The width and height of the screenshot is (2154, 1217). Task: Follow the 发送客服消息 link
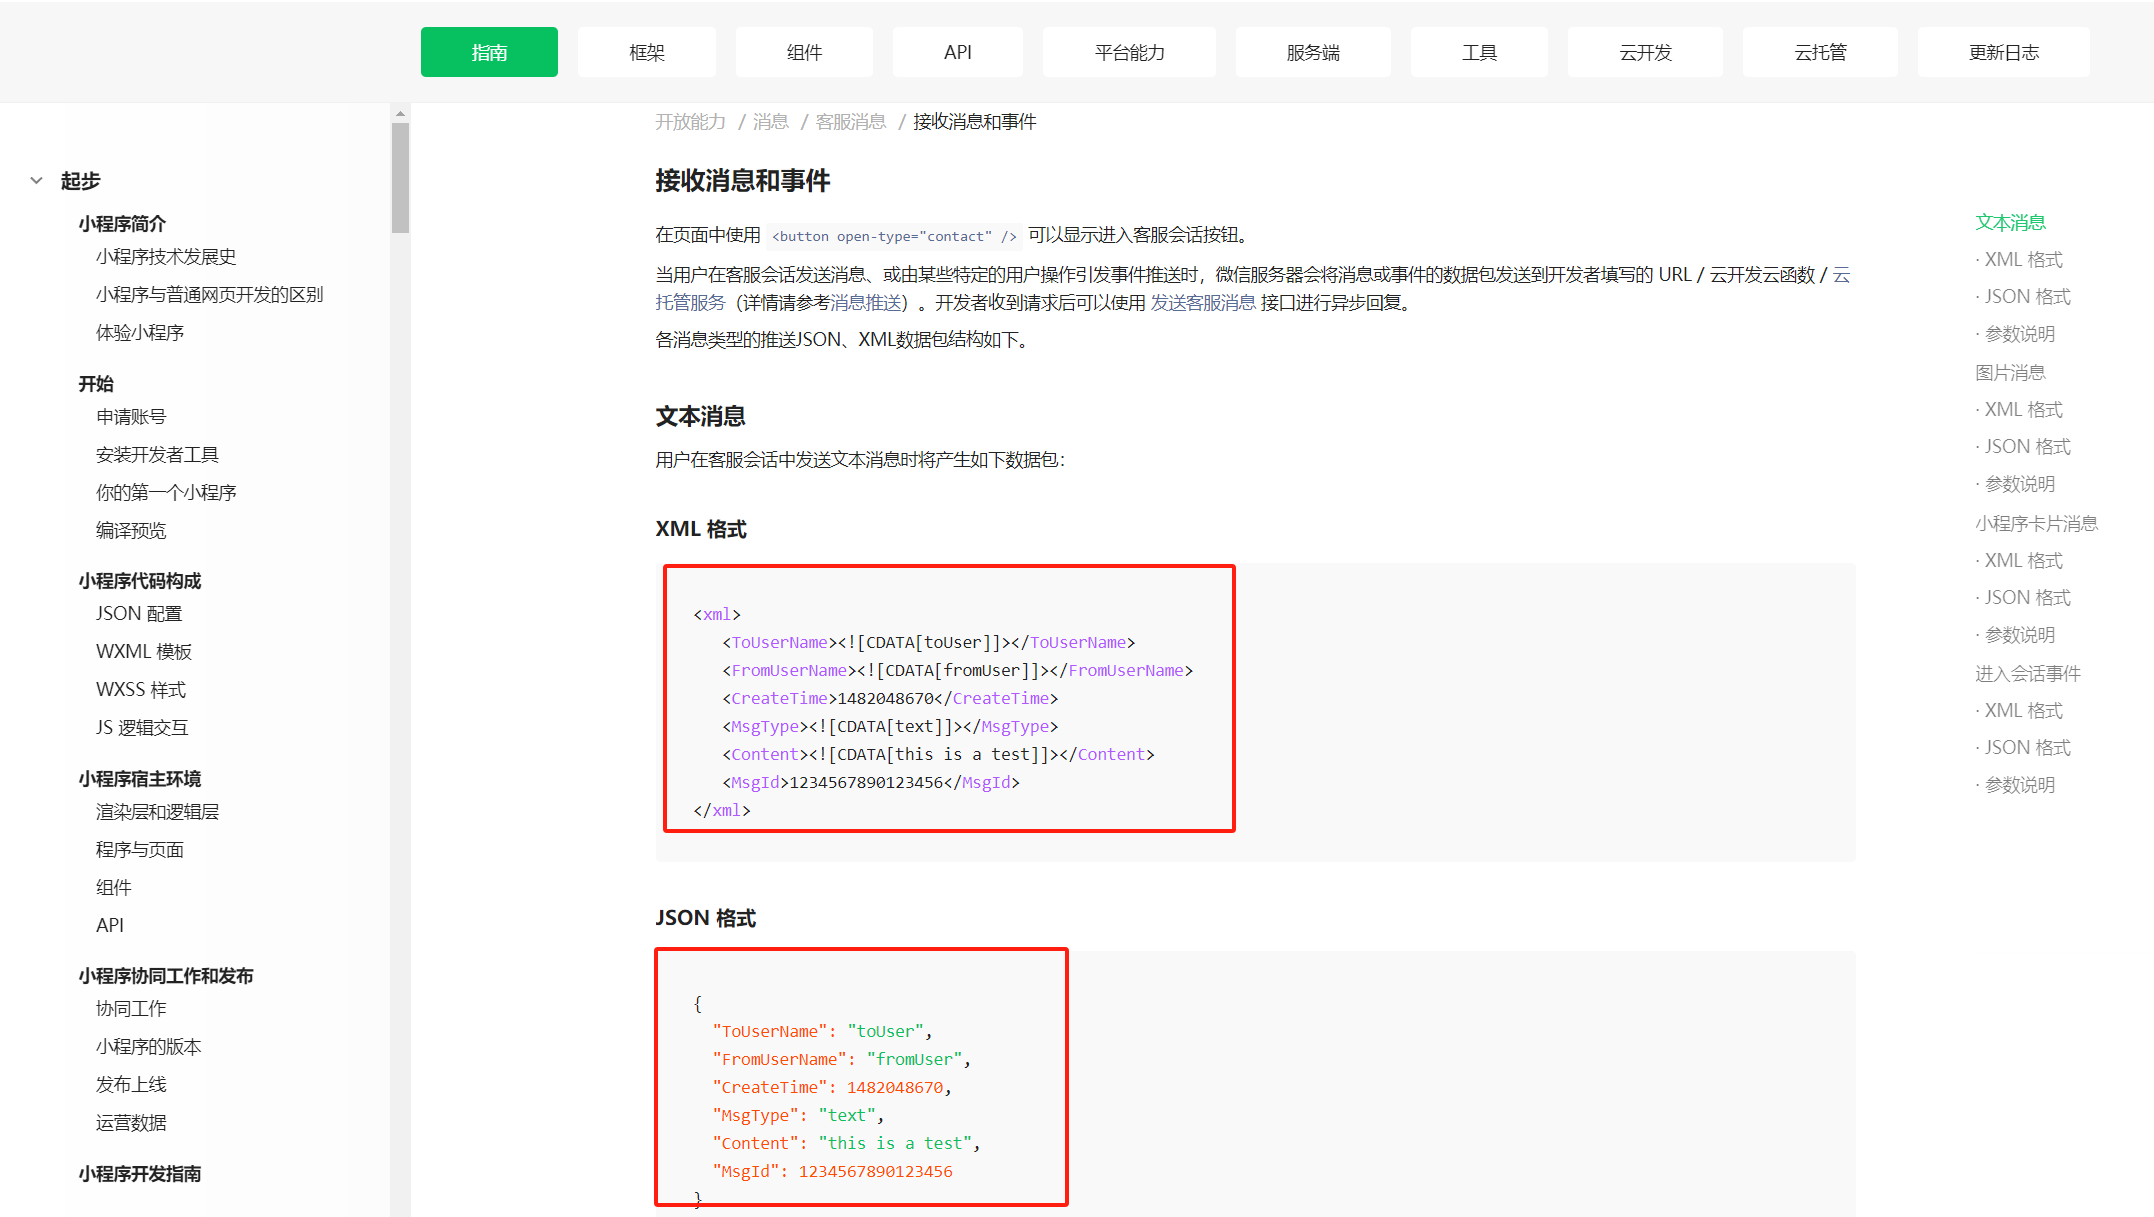(x=1202, y=303)
